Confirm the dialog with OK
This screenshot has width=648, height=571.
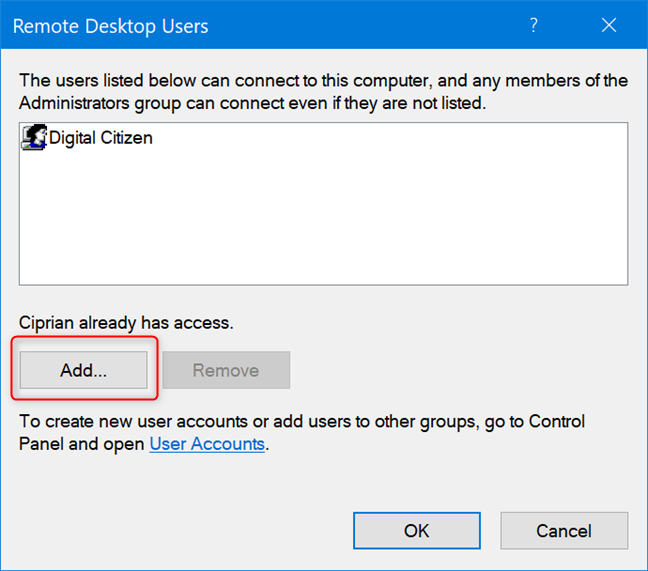(x=417, y=531)
